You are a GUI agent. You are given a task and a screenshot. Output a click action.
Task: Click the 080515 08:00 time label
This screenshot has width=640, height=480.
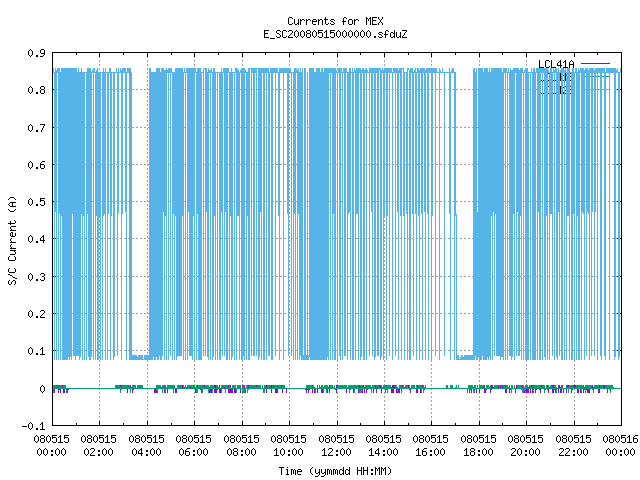(241, 446)
